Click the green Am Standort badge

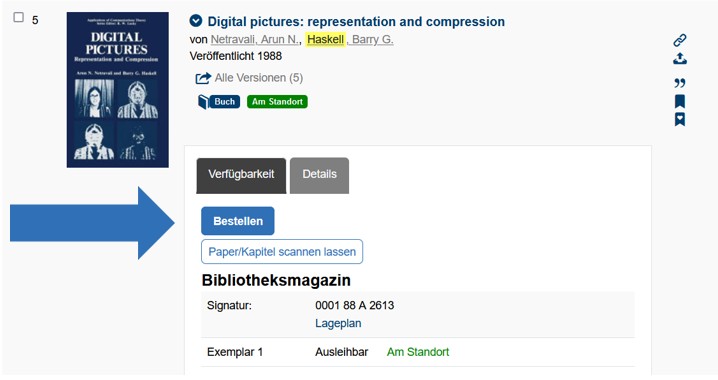coord(277,102)
